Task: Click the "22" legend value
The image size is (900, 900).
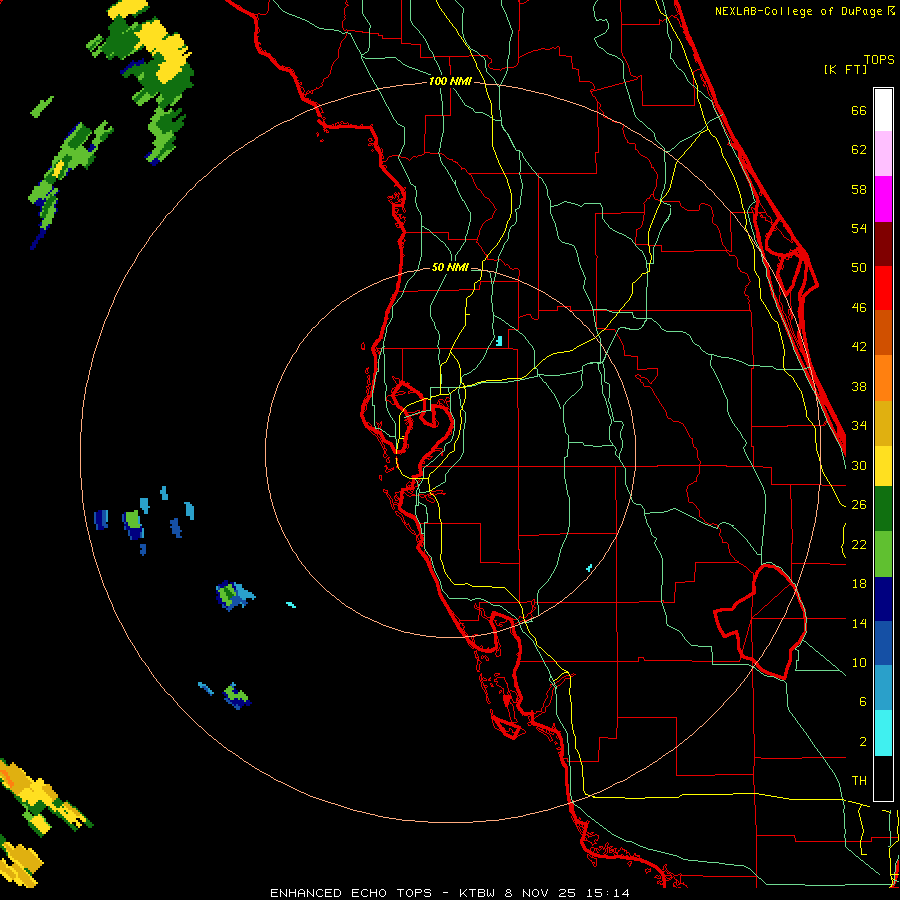Action: (x=859, y=544)
